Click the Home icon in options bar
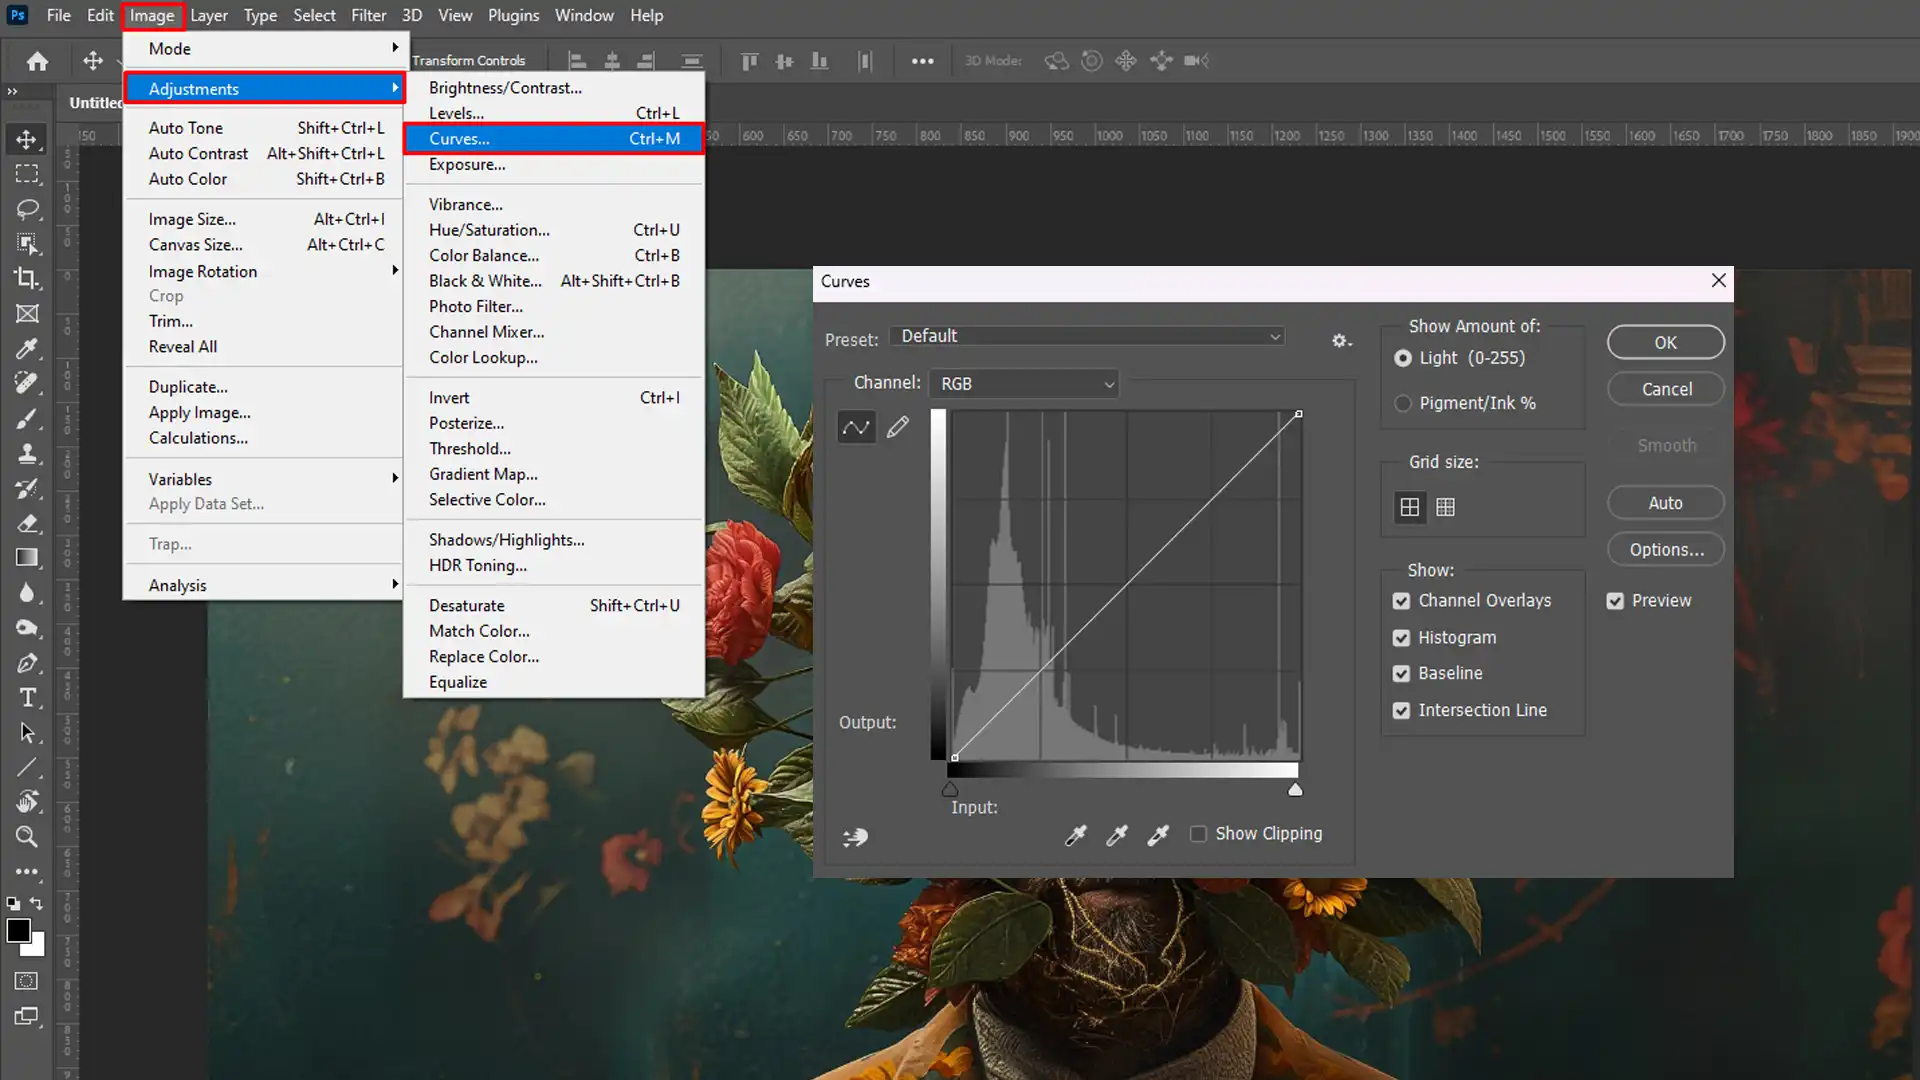The image size is (1920, 1080). pos(38,61)
